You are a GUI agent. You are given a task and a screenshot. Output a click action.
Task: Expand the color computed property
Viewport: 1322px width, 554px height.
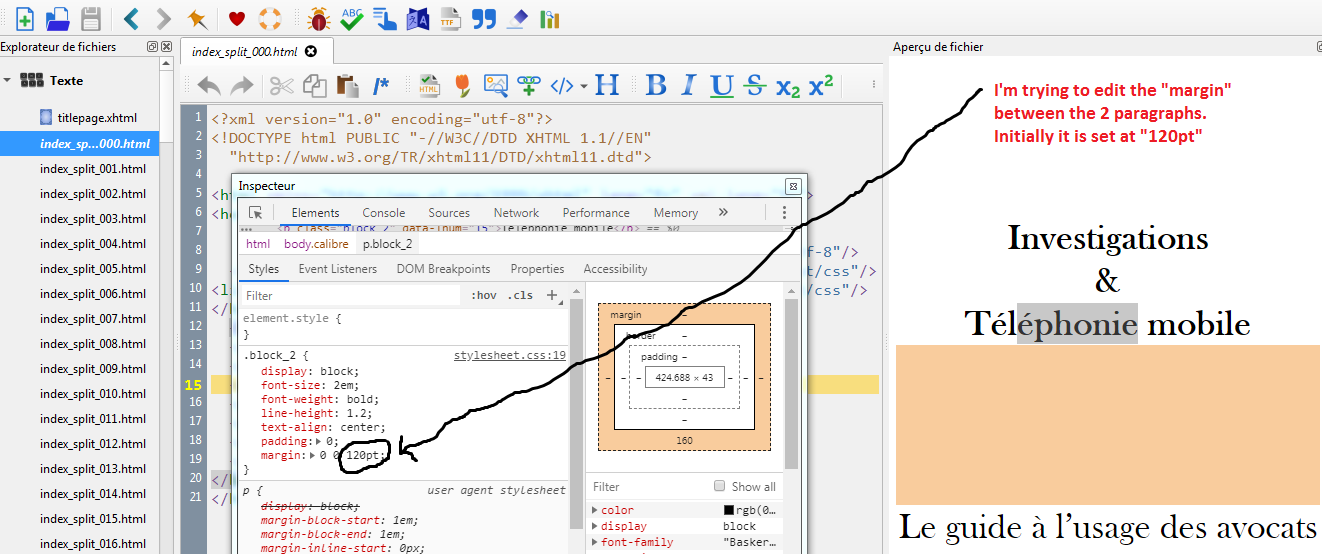593,510
